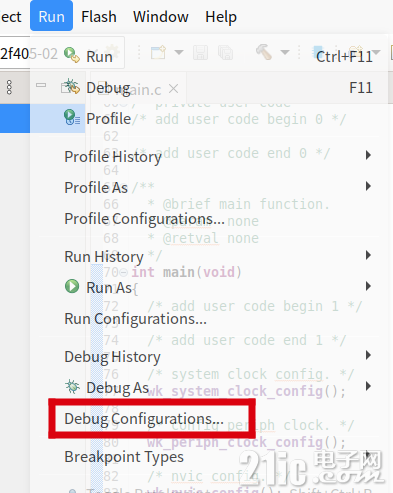Open the dropdown next to hammer icon
393x493 pixels.
click(x=285, y=52)
